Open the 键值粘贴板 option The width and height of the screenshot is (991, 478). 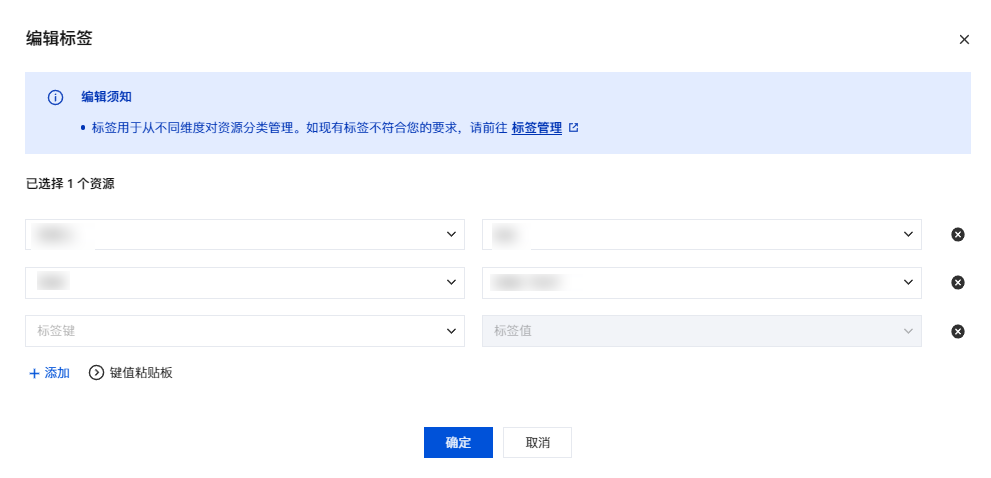[141, 373]
